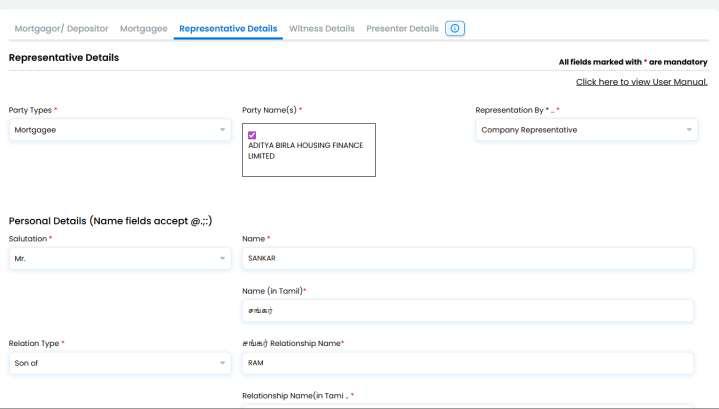The image size is (719, 409).
Task: Switch to Mortgagor/ Depositor tab
Action: click(61, 28)
